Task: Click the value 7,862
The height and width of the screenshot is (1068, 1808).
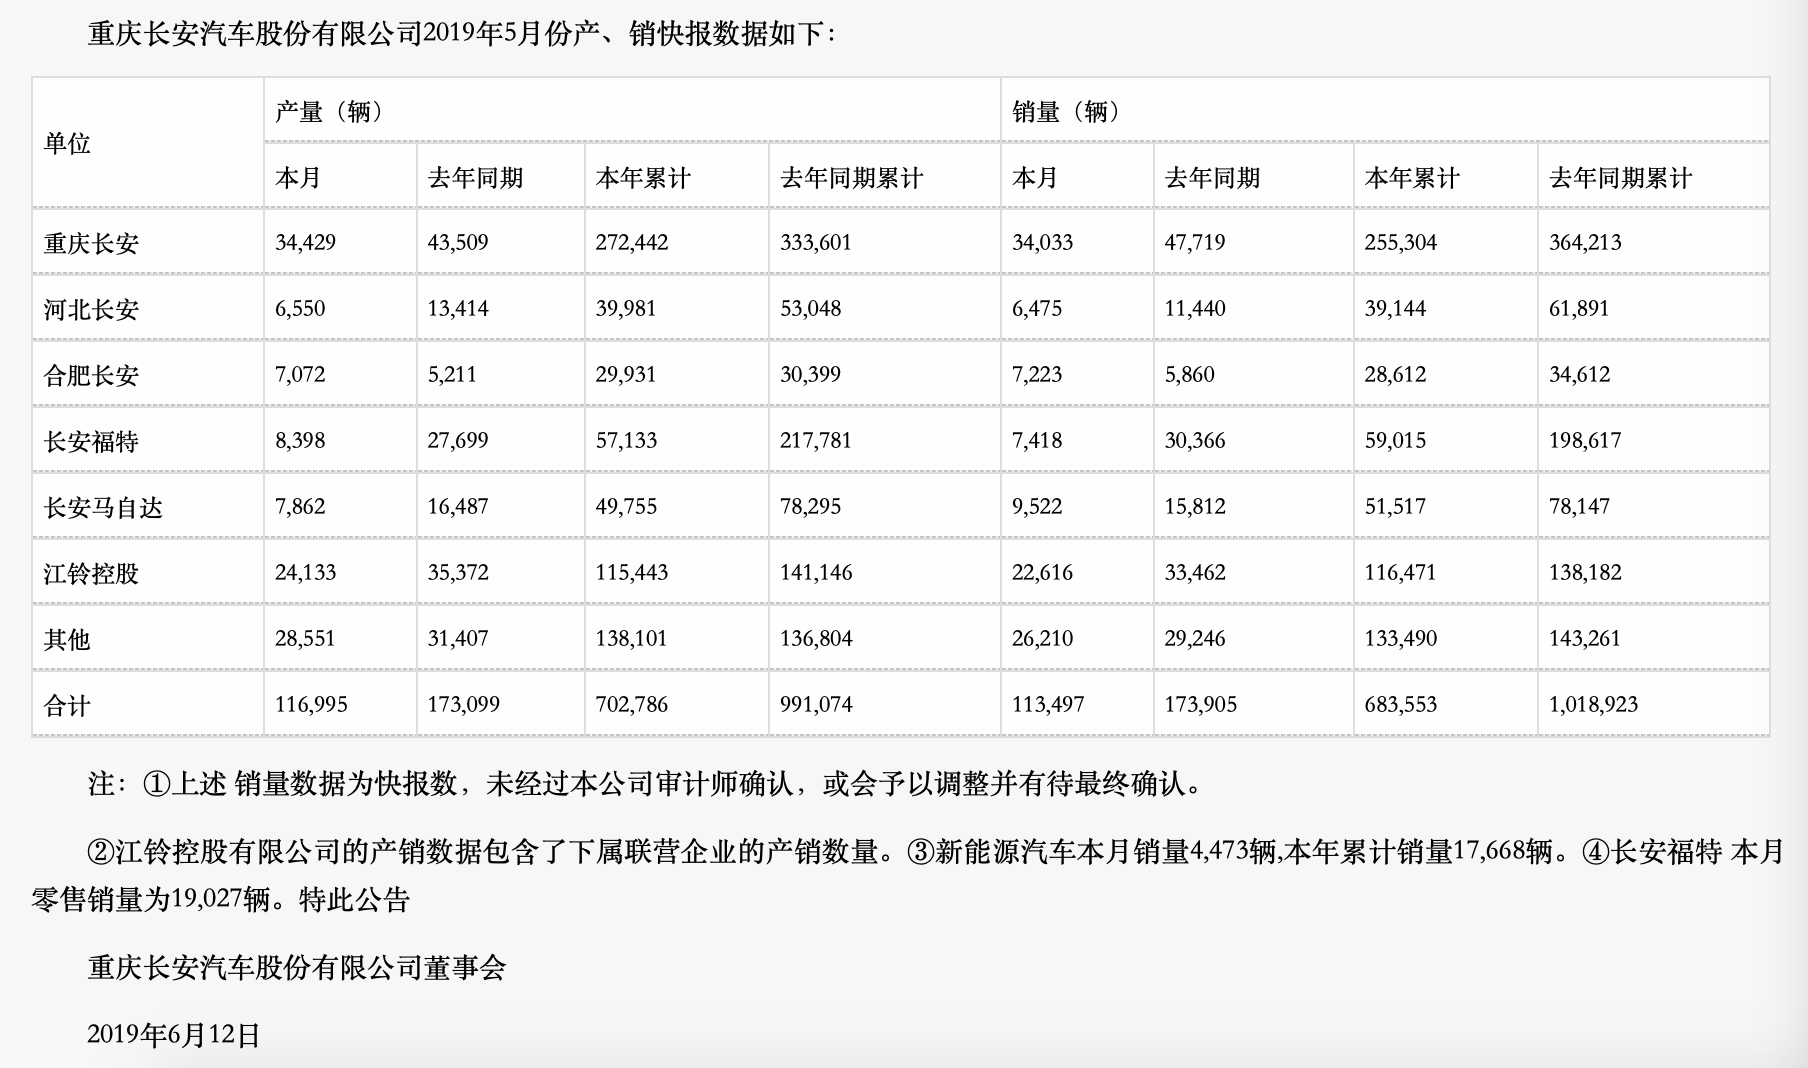Action: [300, 506]
